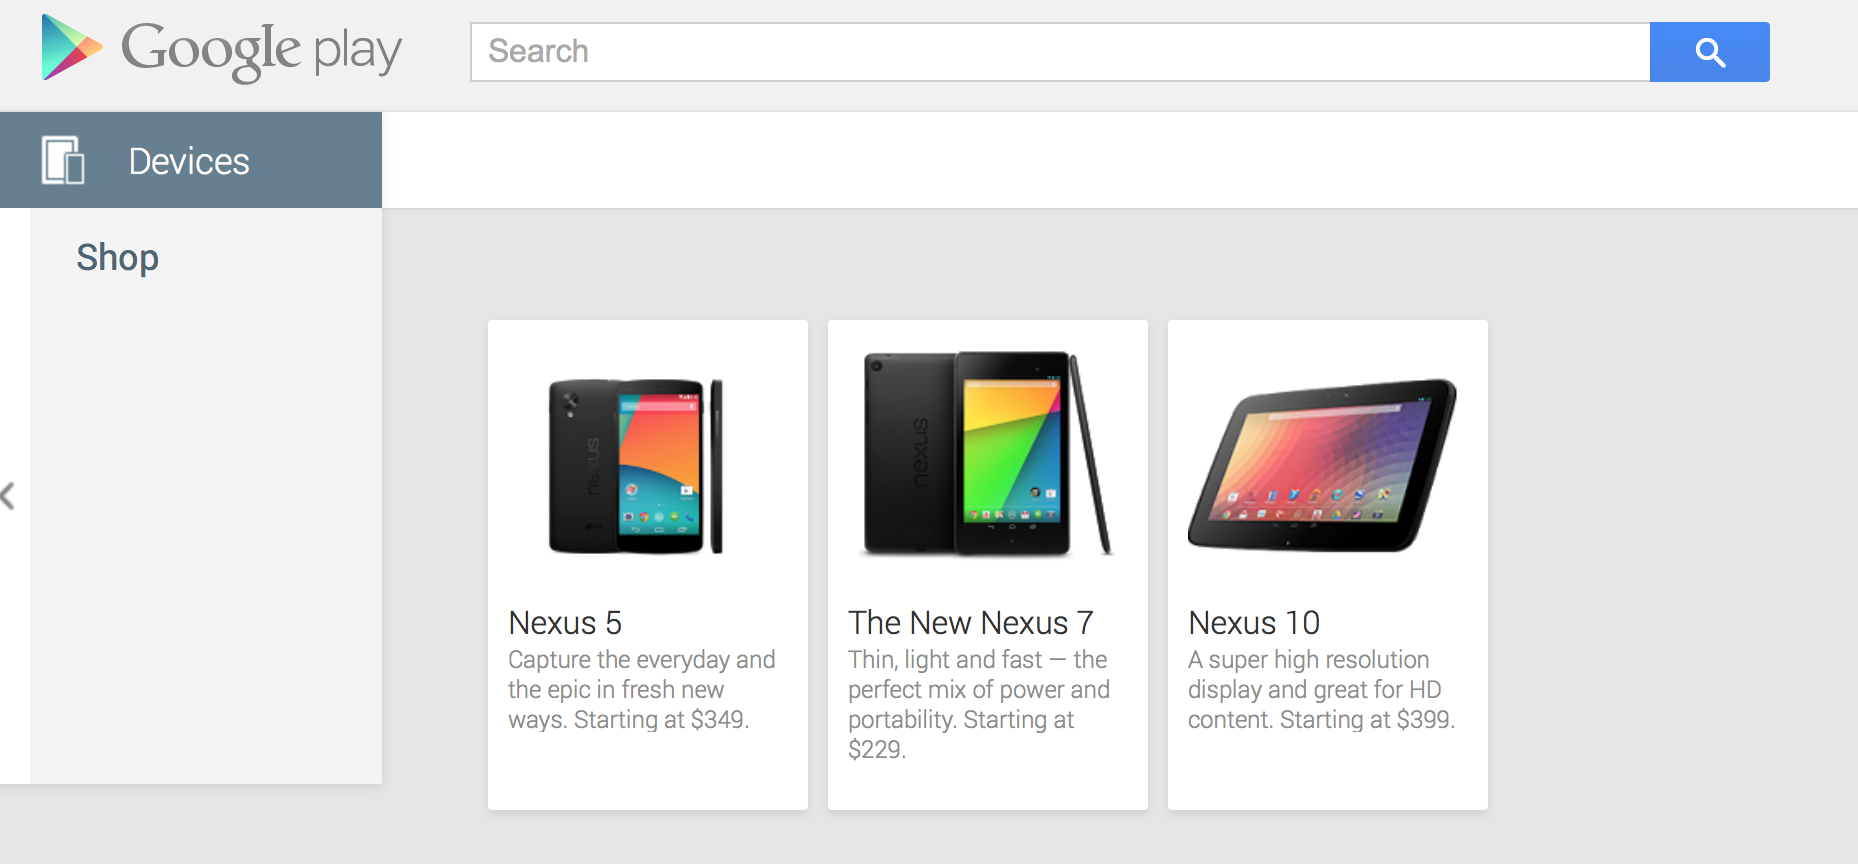The width and height of the screenshot is (1858, 864).
Task: Click Nexus 7 description starting at $229
Action: pos(978,704)
